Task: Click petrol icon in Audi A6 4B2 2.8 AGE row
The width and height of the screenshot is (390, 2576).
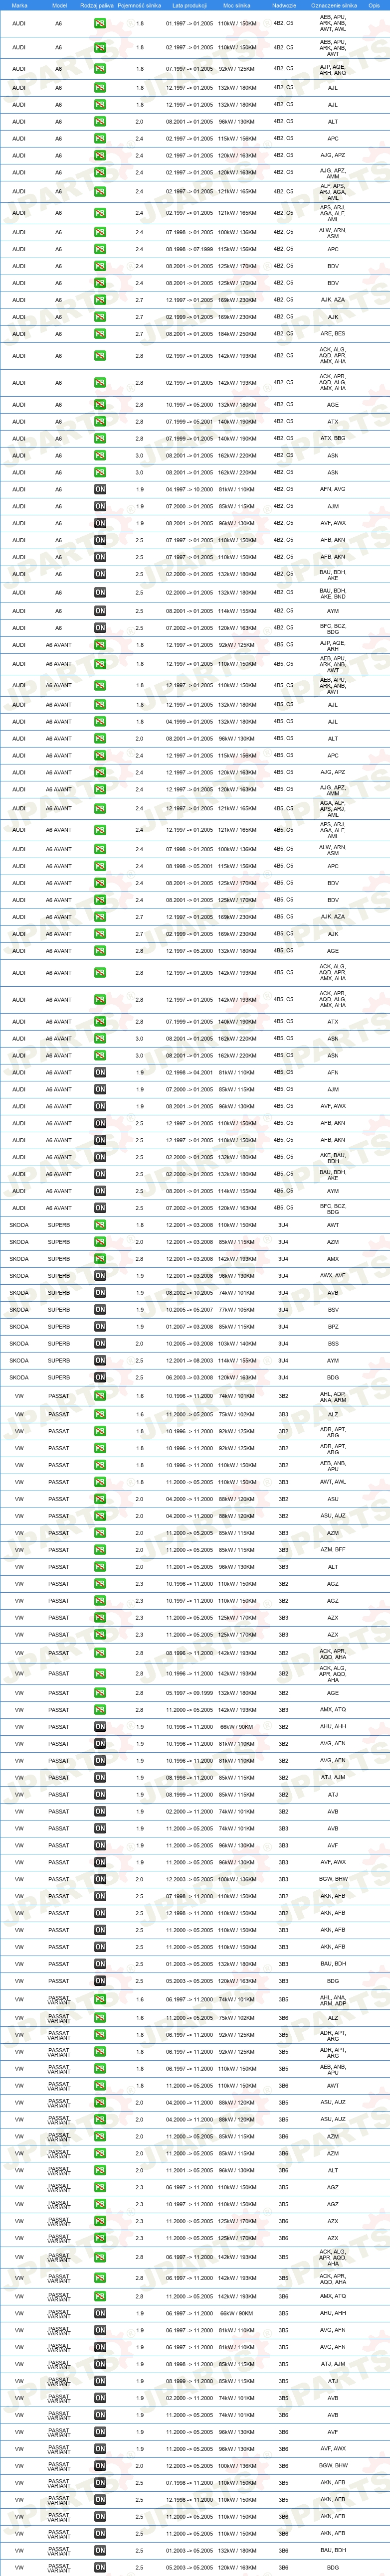Action: point(100,405)
